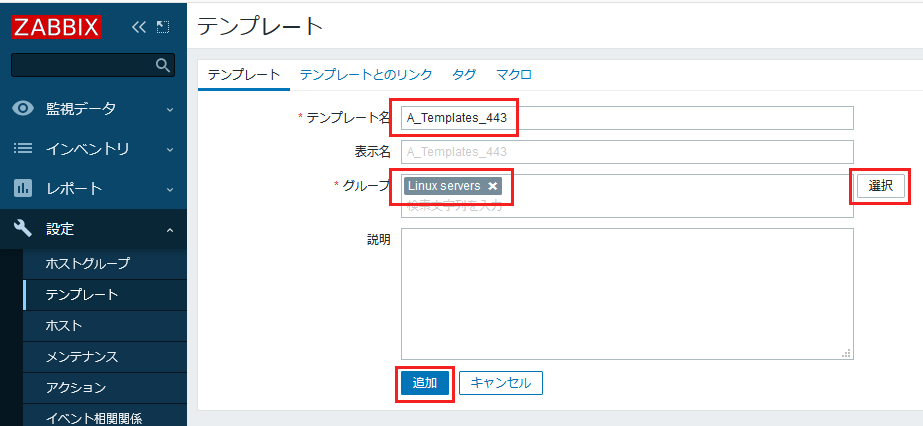This screenshot has width=923, height=426.
Task: Click the eye icon for 監視データ
Action: (x=23, y=108)
